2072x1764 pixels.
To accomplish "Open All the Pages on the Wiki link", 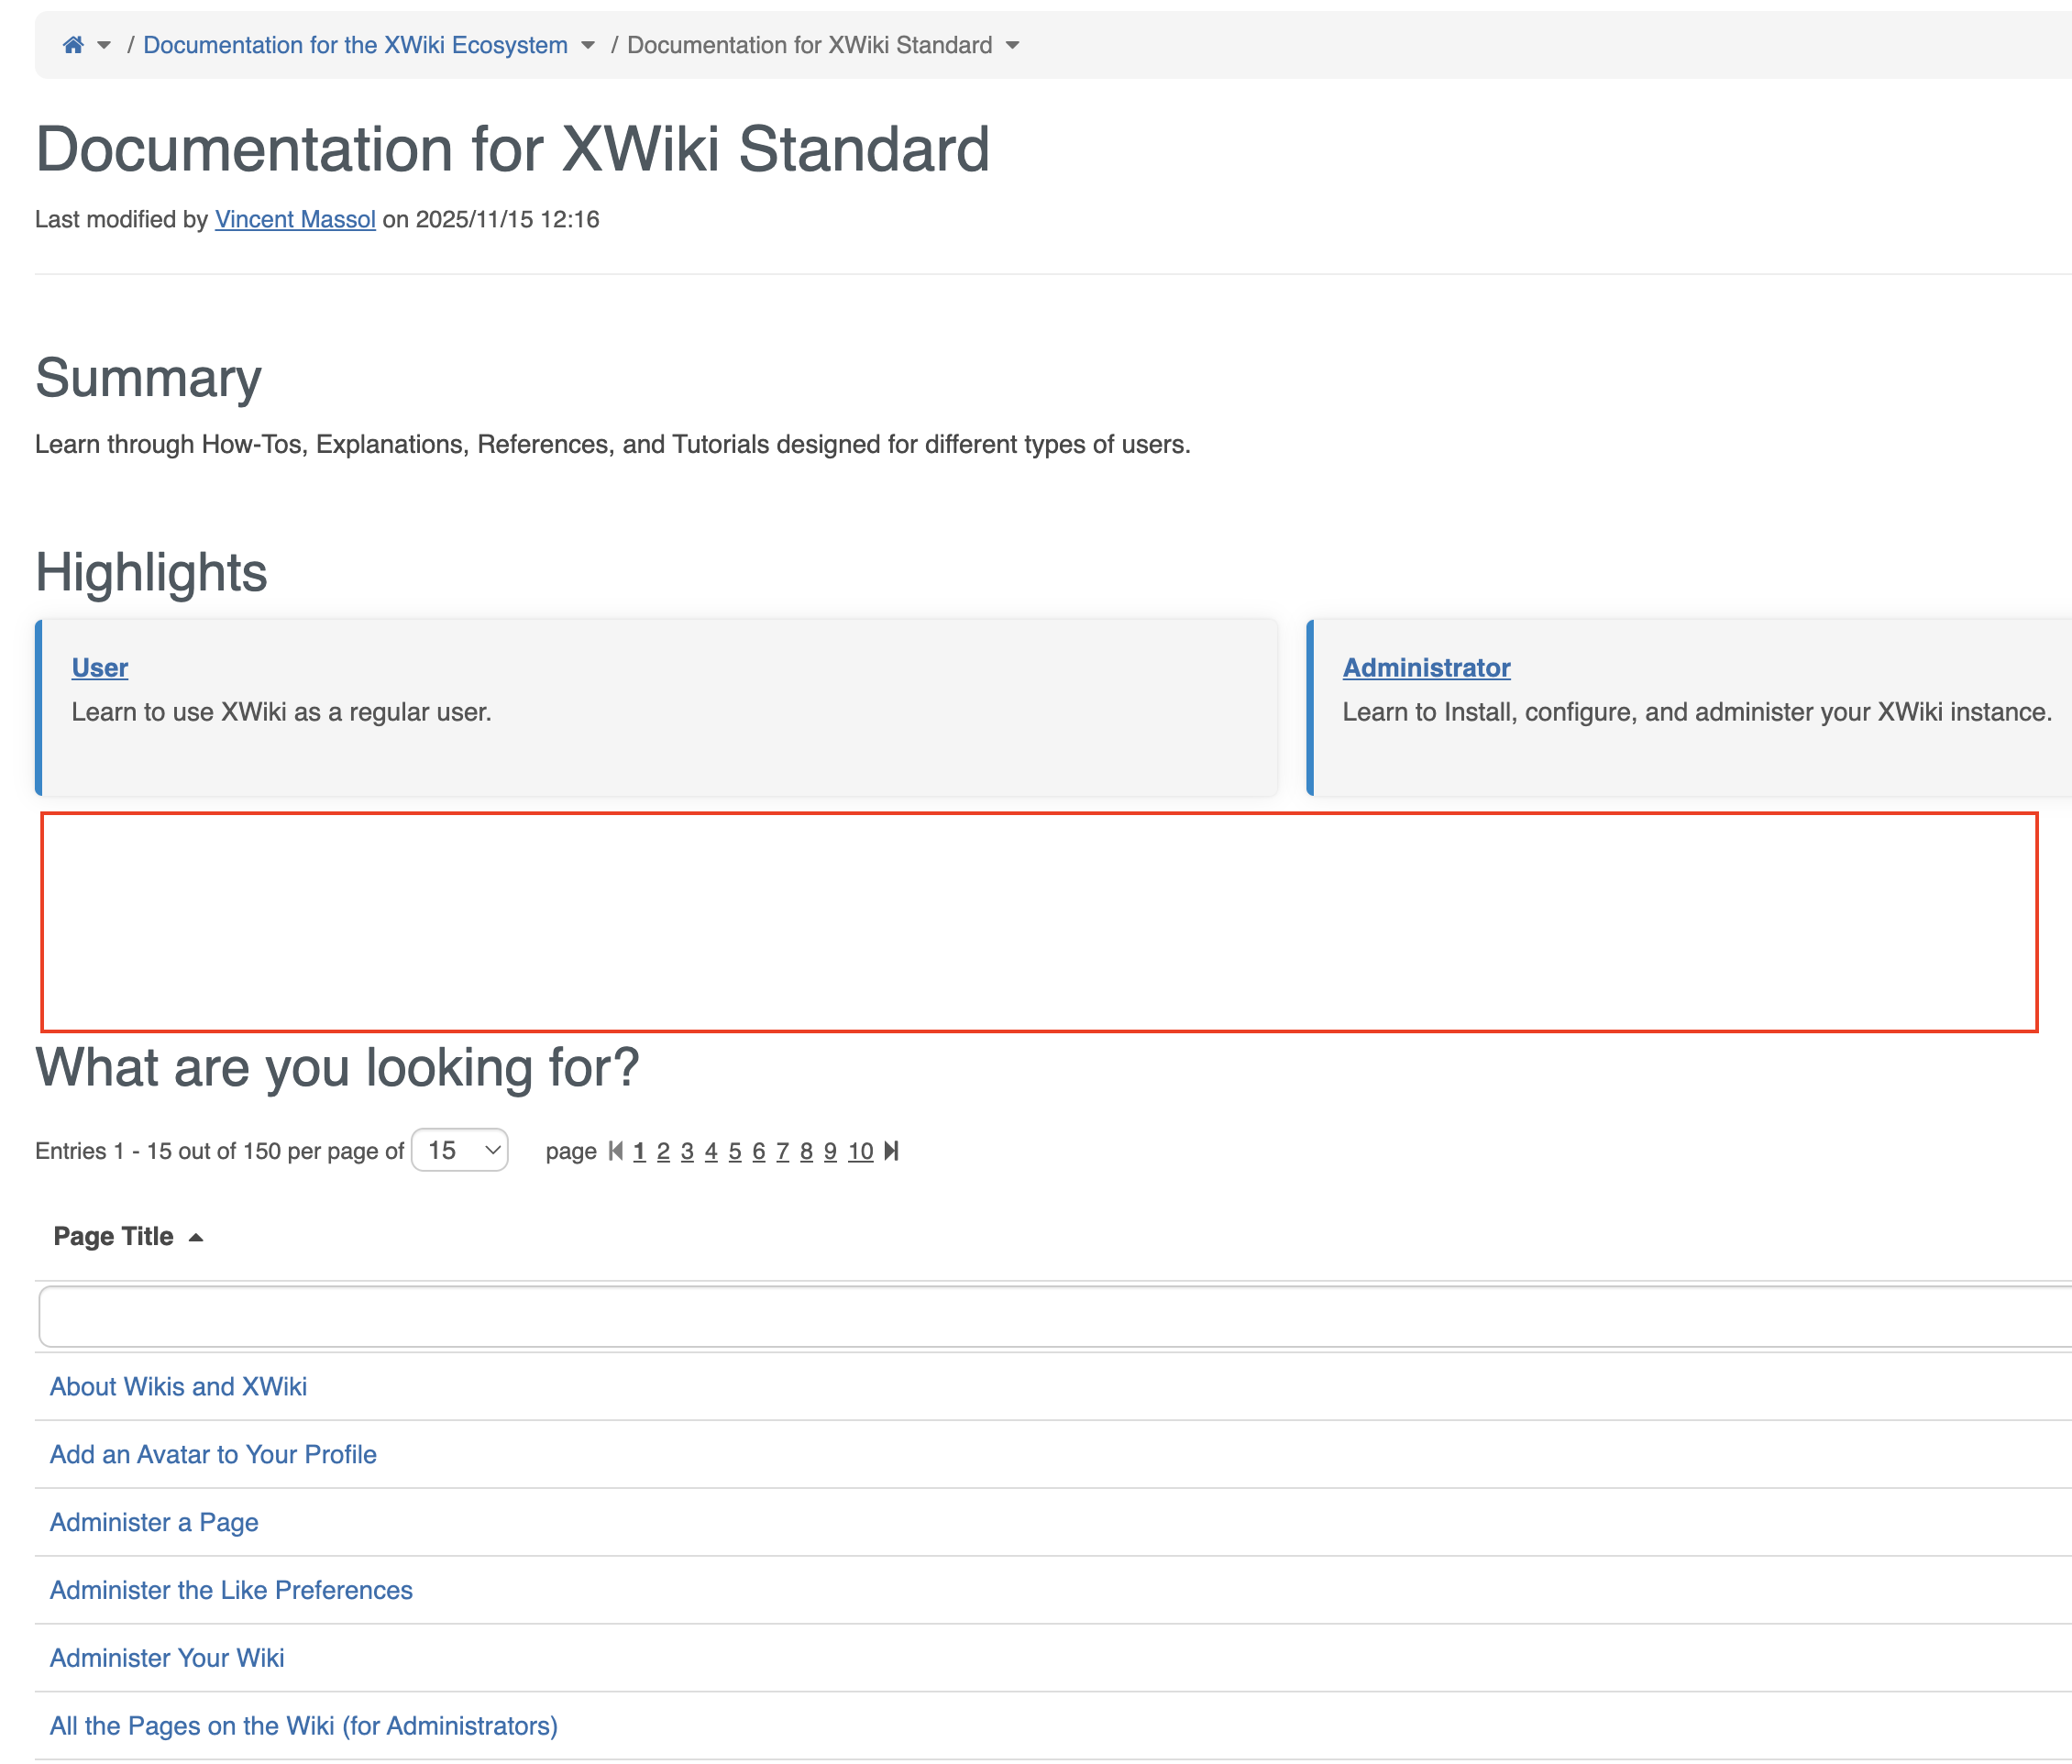I will tap(303, 1725).
